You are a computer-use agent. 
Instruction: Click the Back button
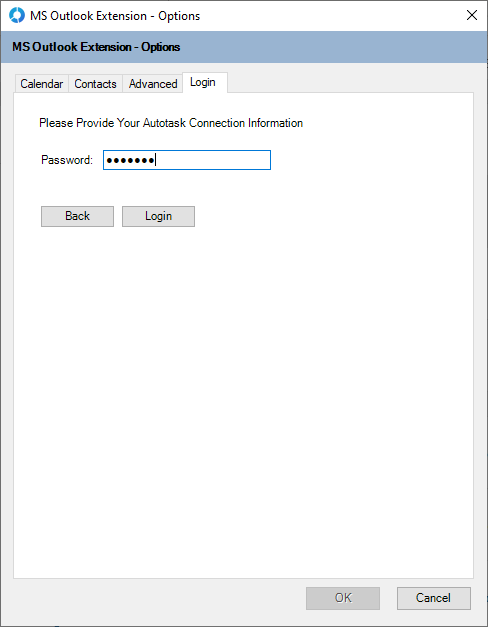tap(77, 216)
